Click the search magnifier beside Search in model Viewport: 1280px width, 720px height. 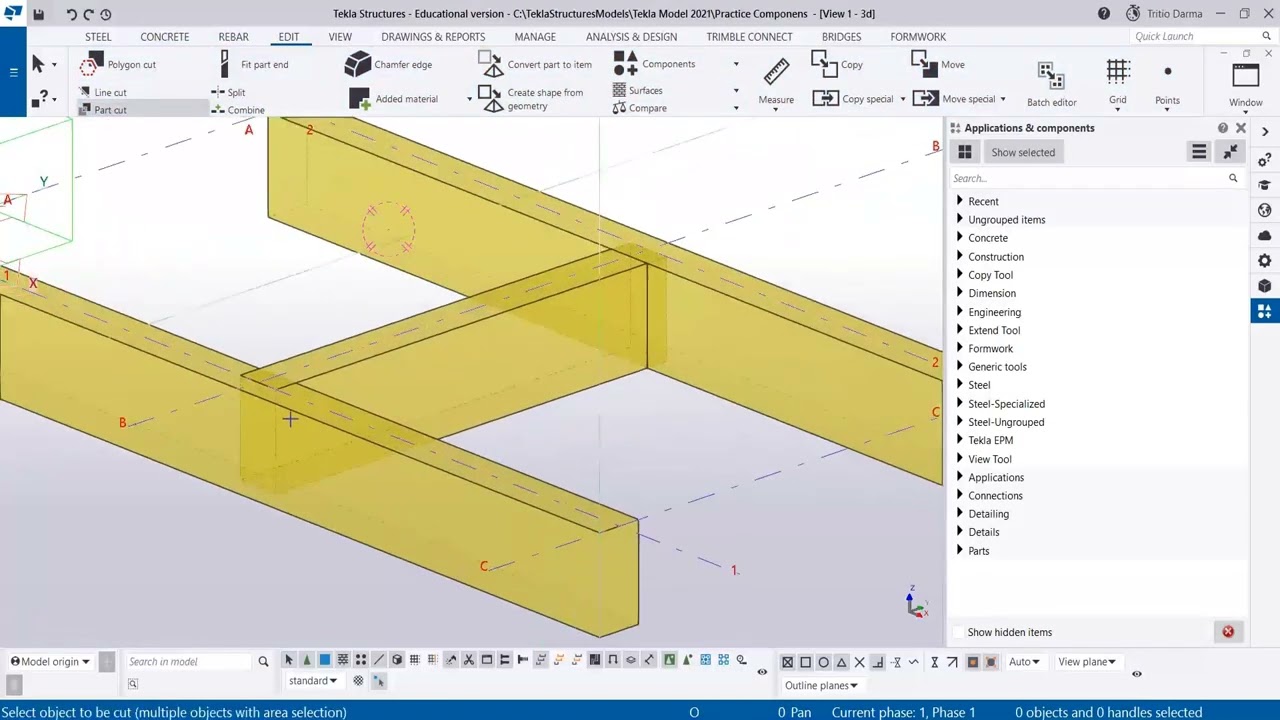[263, 662]
